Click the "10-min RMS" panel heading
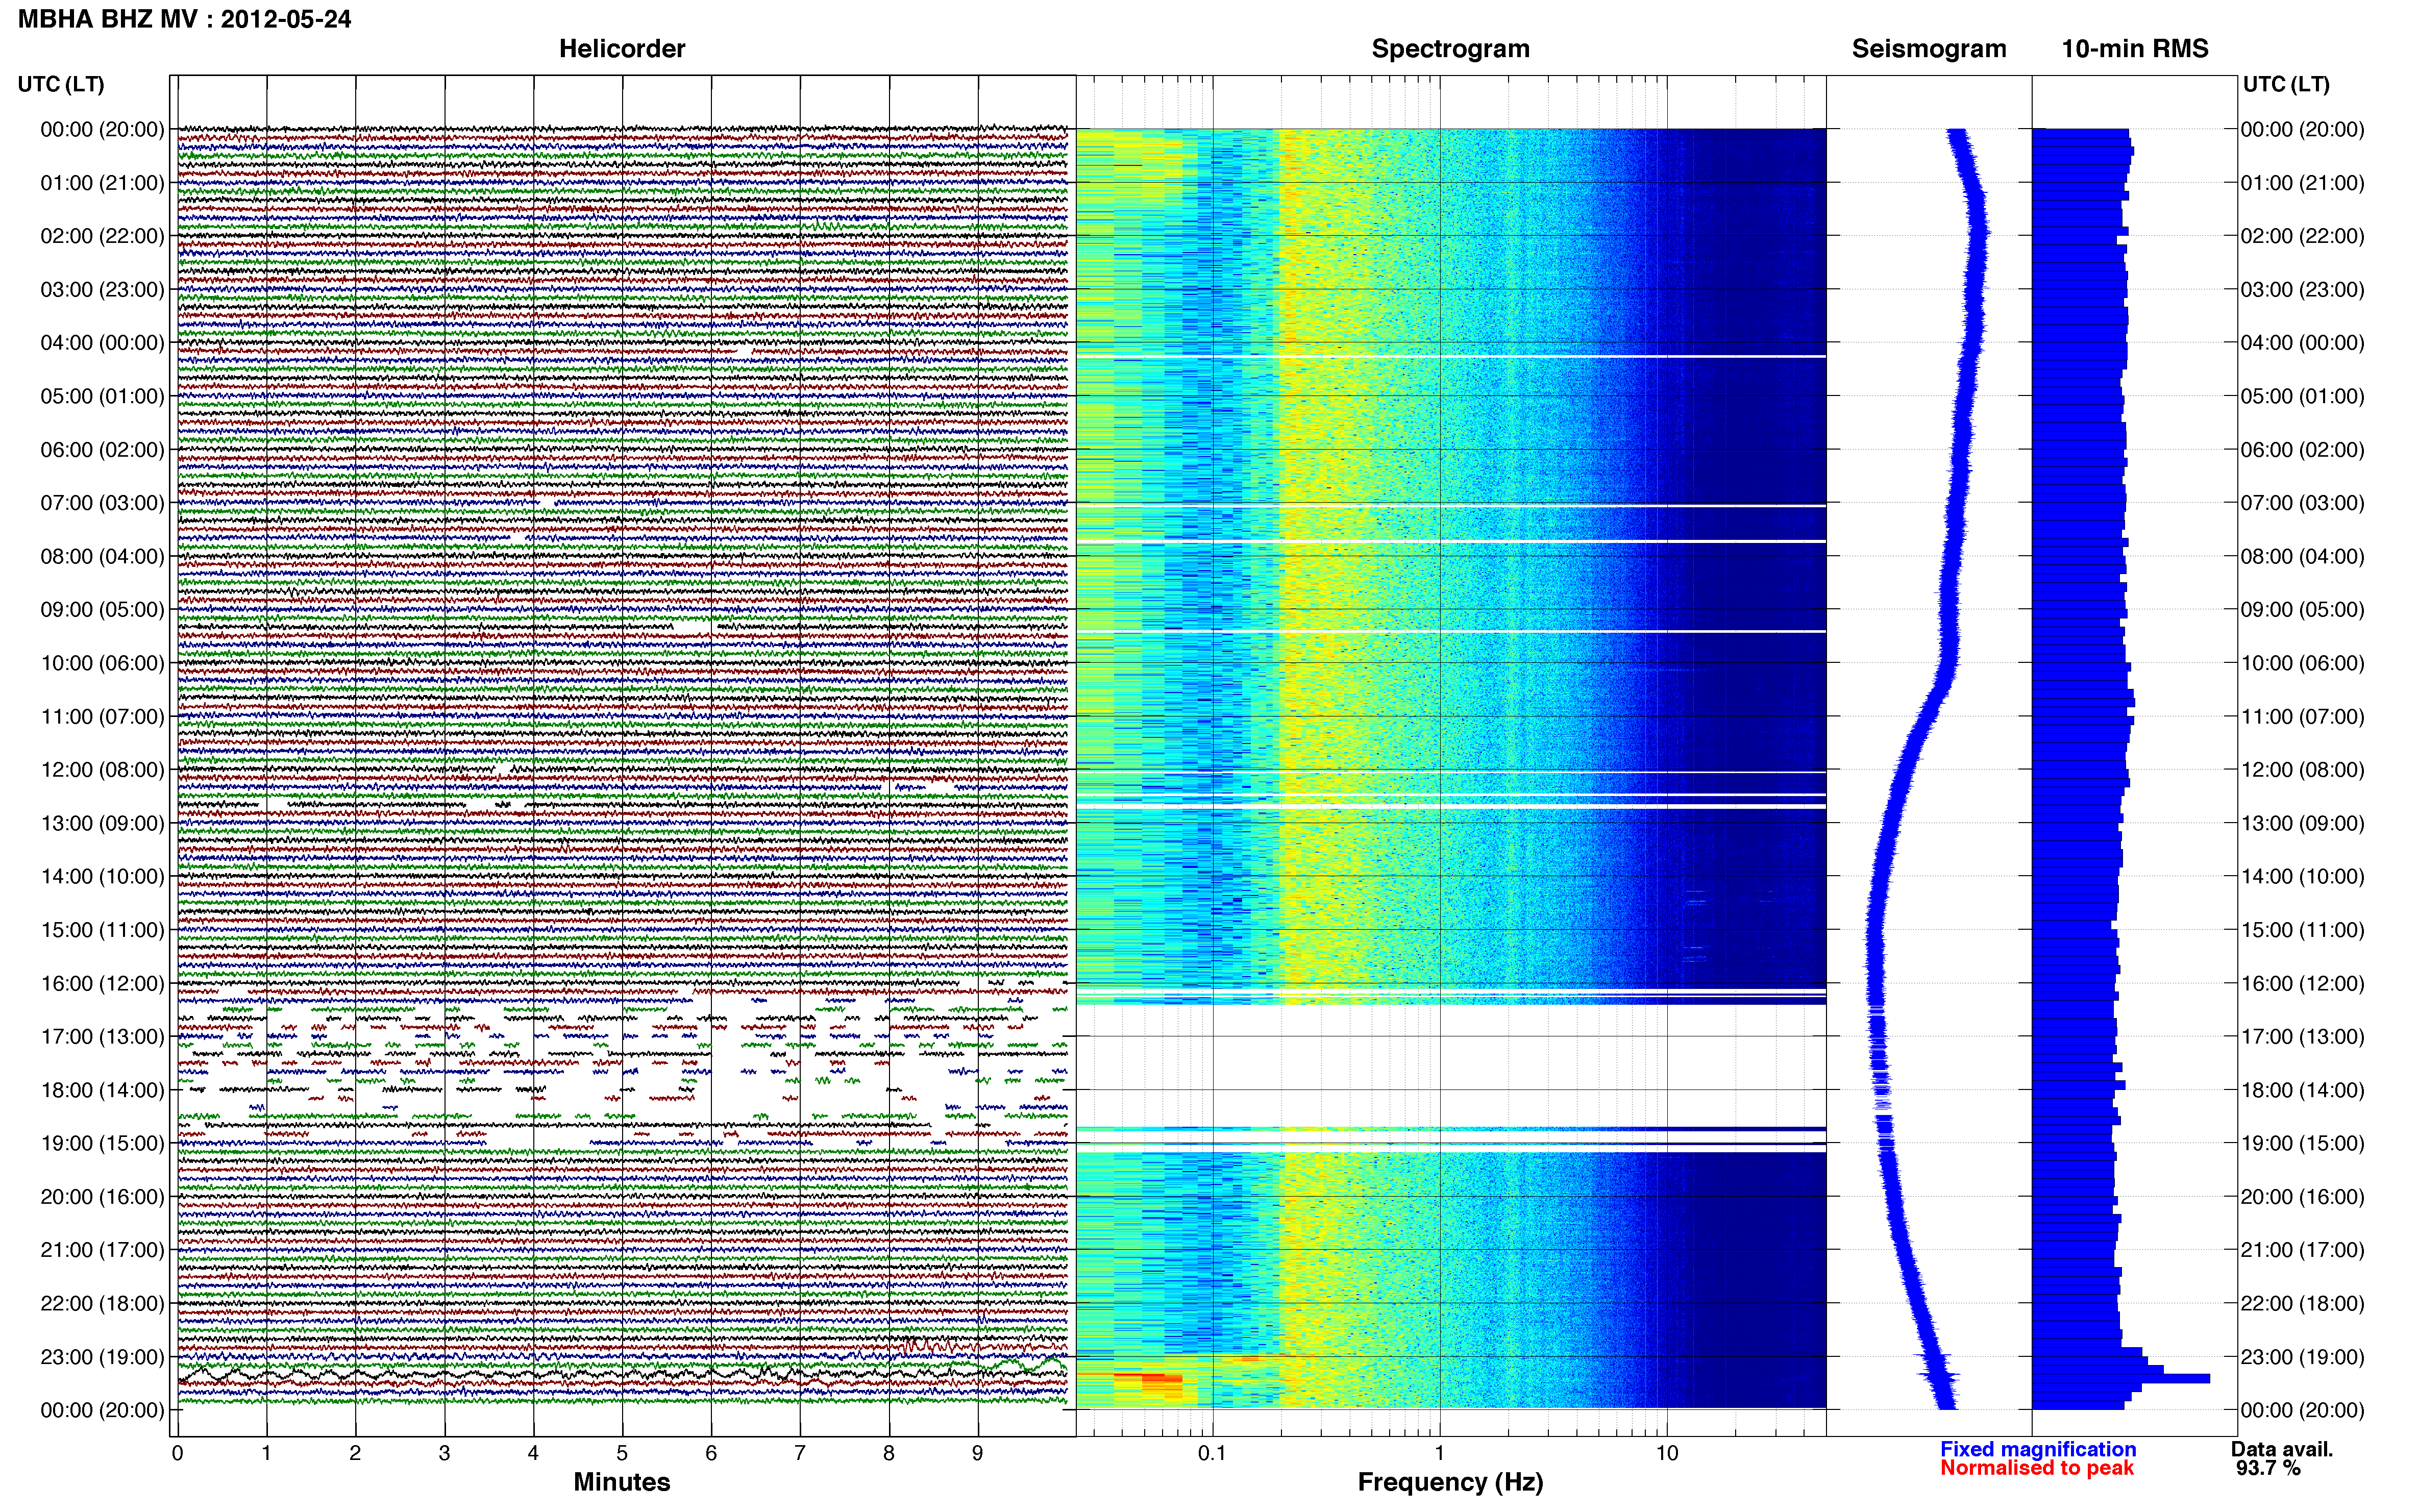 2135,49
